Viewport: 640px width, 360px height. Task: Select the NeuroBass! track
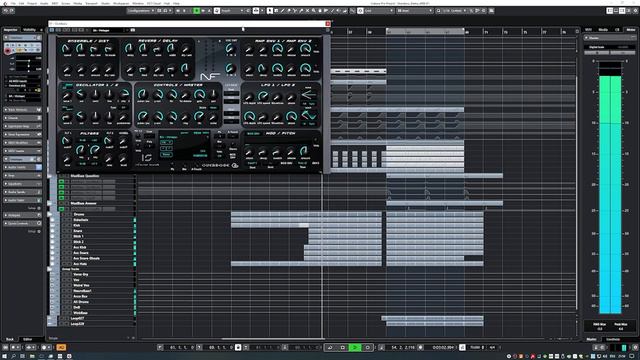point(82,291)
